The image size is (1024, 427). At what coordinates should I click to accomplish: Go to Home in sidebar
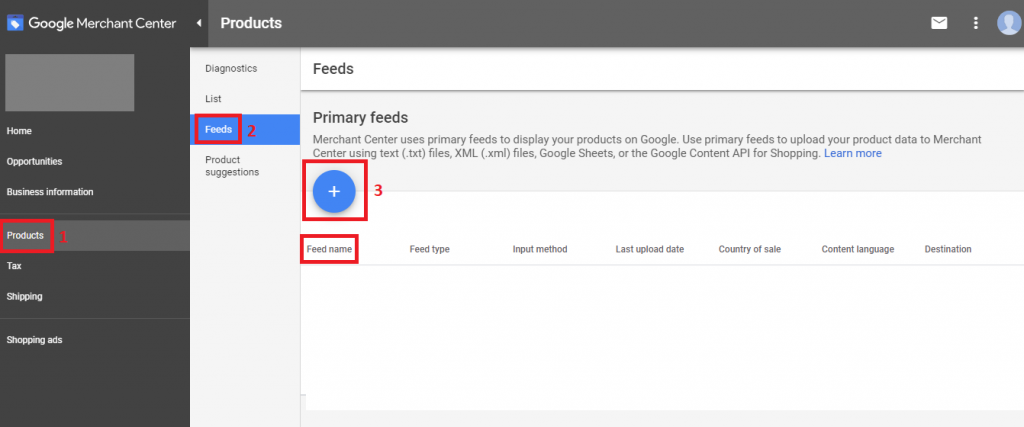click(19, 131)
